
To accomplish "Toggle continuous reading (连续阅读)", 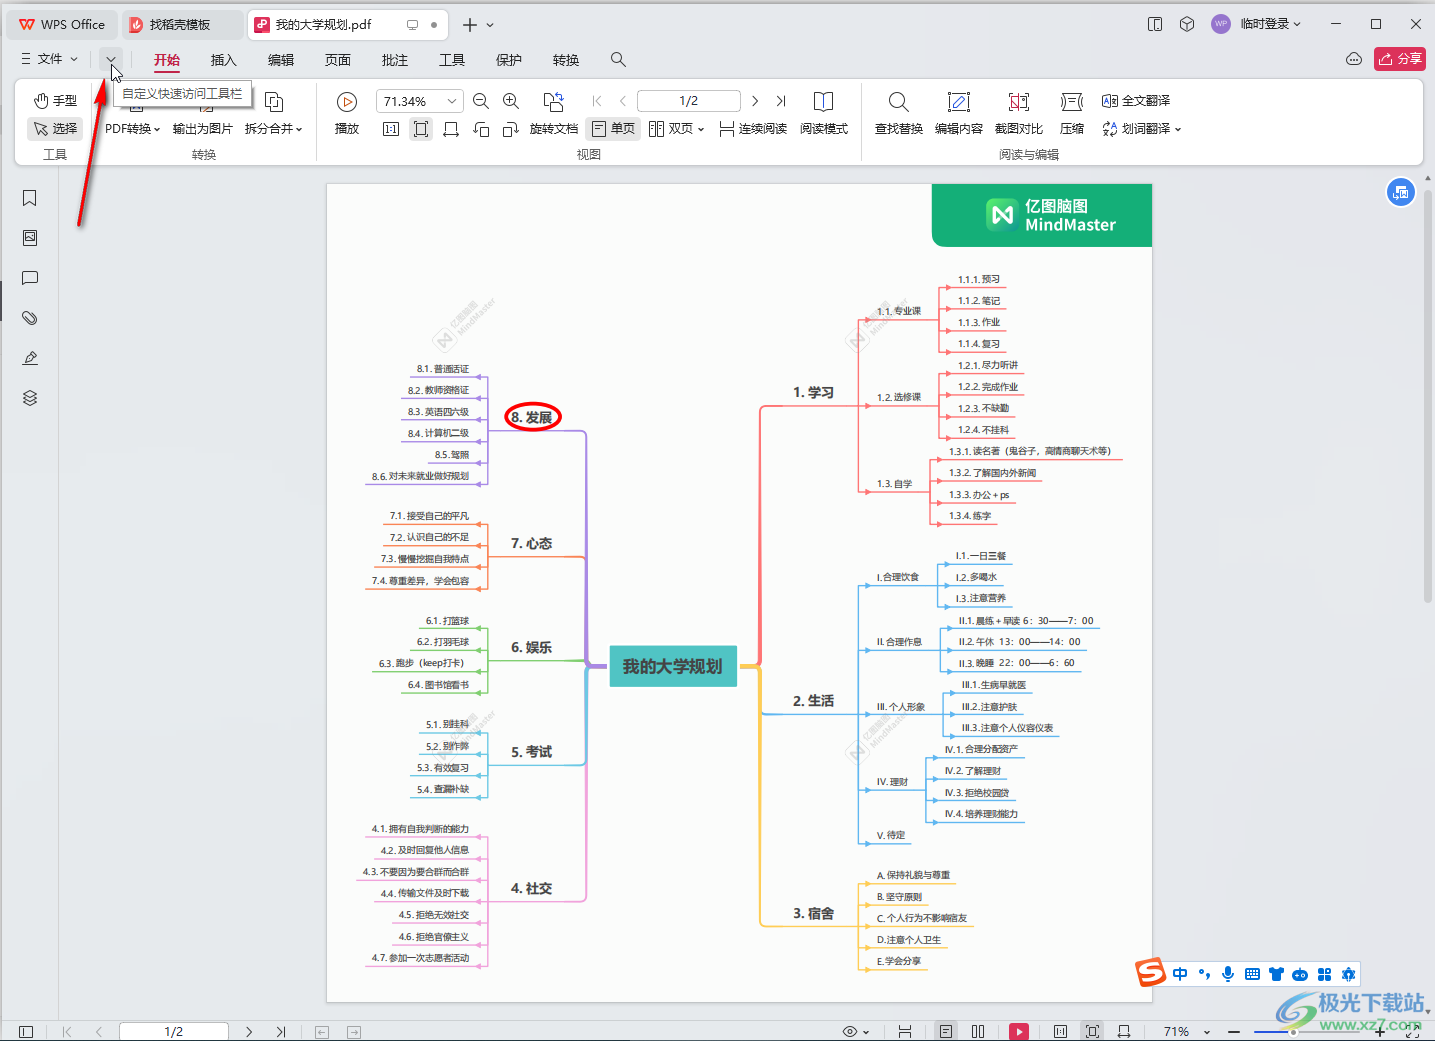I will click(753, 129).
